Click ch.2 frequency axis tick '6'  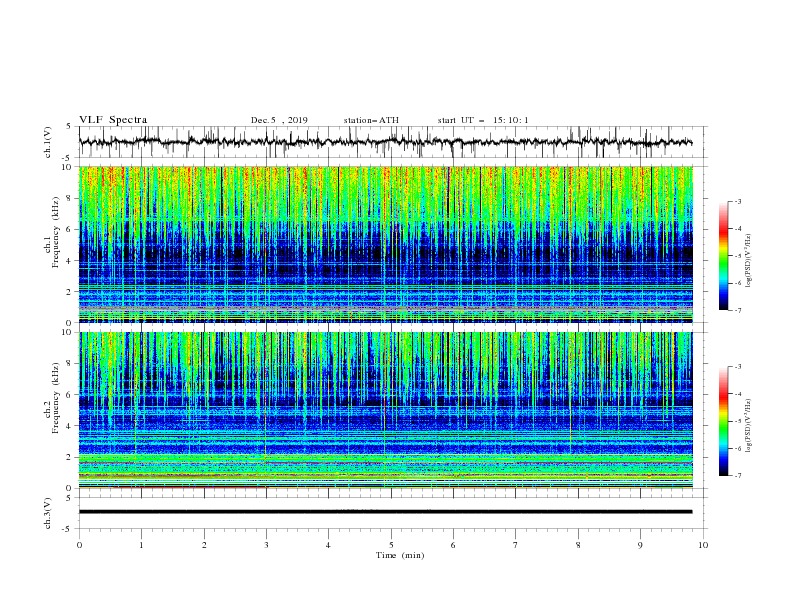(x=71, y=395)
